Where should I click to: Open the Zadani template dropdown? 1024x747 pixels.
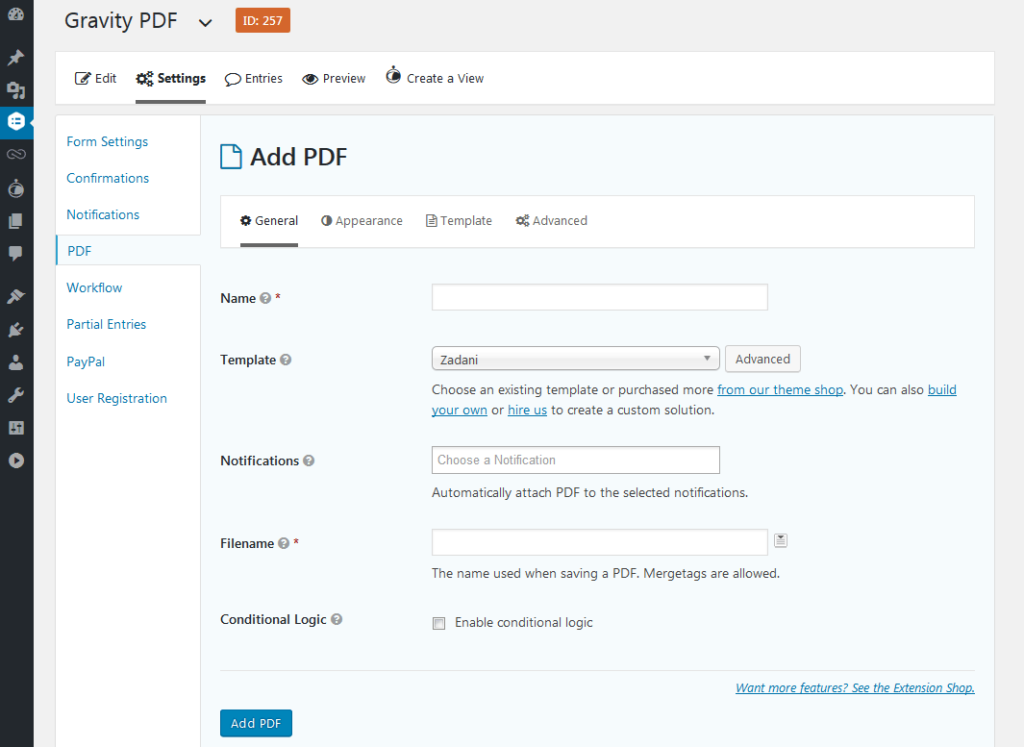tap(575, 359)
